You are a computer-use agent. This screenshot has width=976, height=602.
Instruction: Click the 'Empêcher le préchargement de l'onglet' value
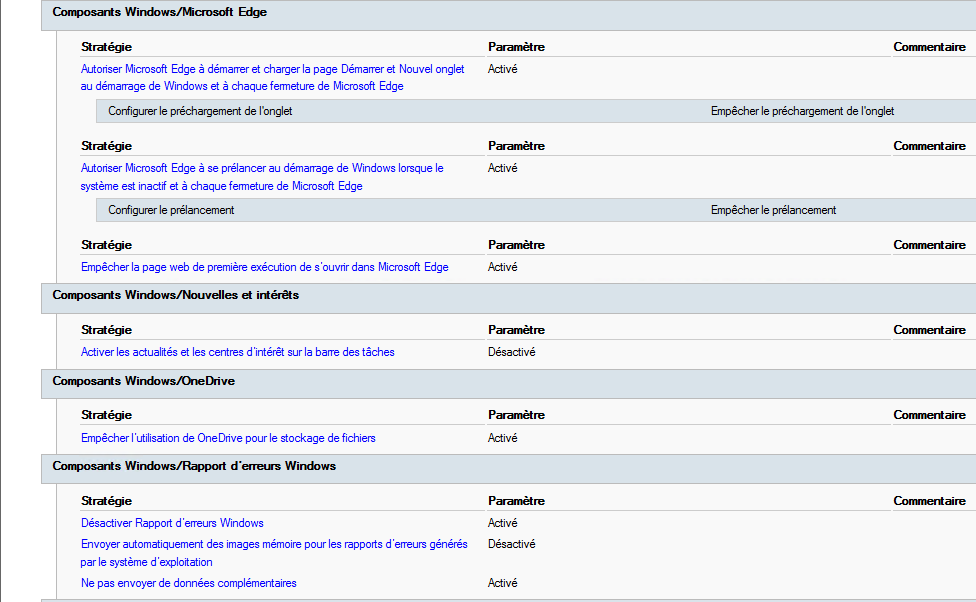pos(802,112)
